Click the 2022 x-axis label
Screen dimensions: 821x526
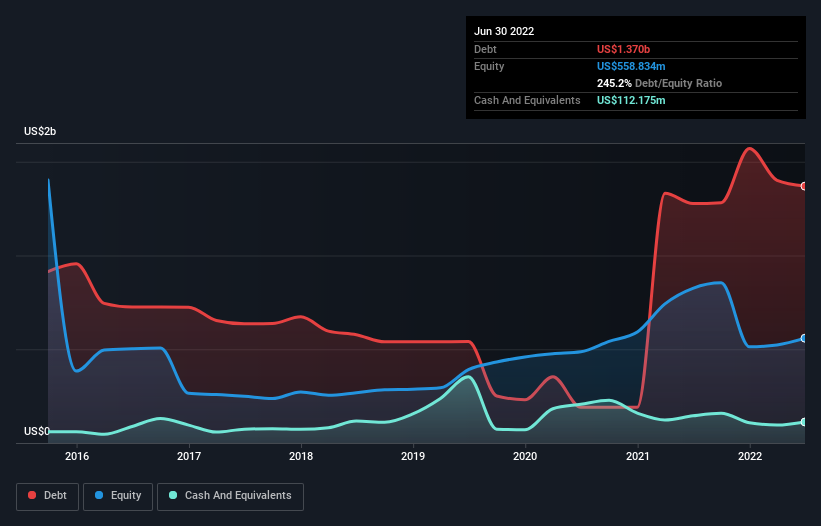coord(750,456)
